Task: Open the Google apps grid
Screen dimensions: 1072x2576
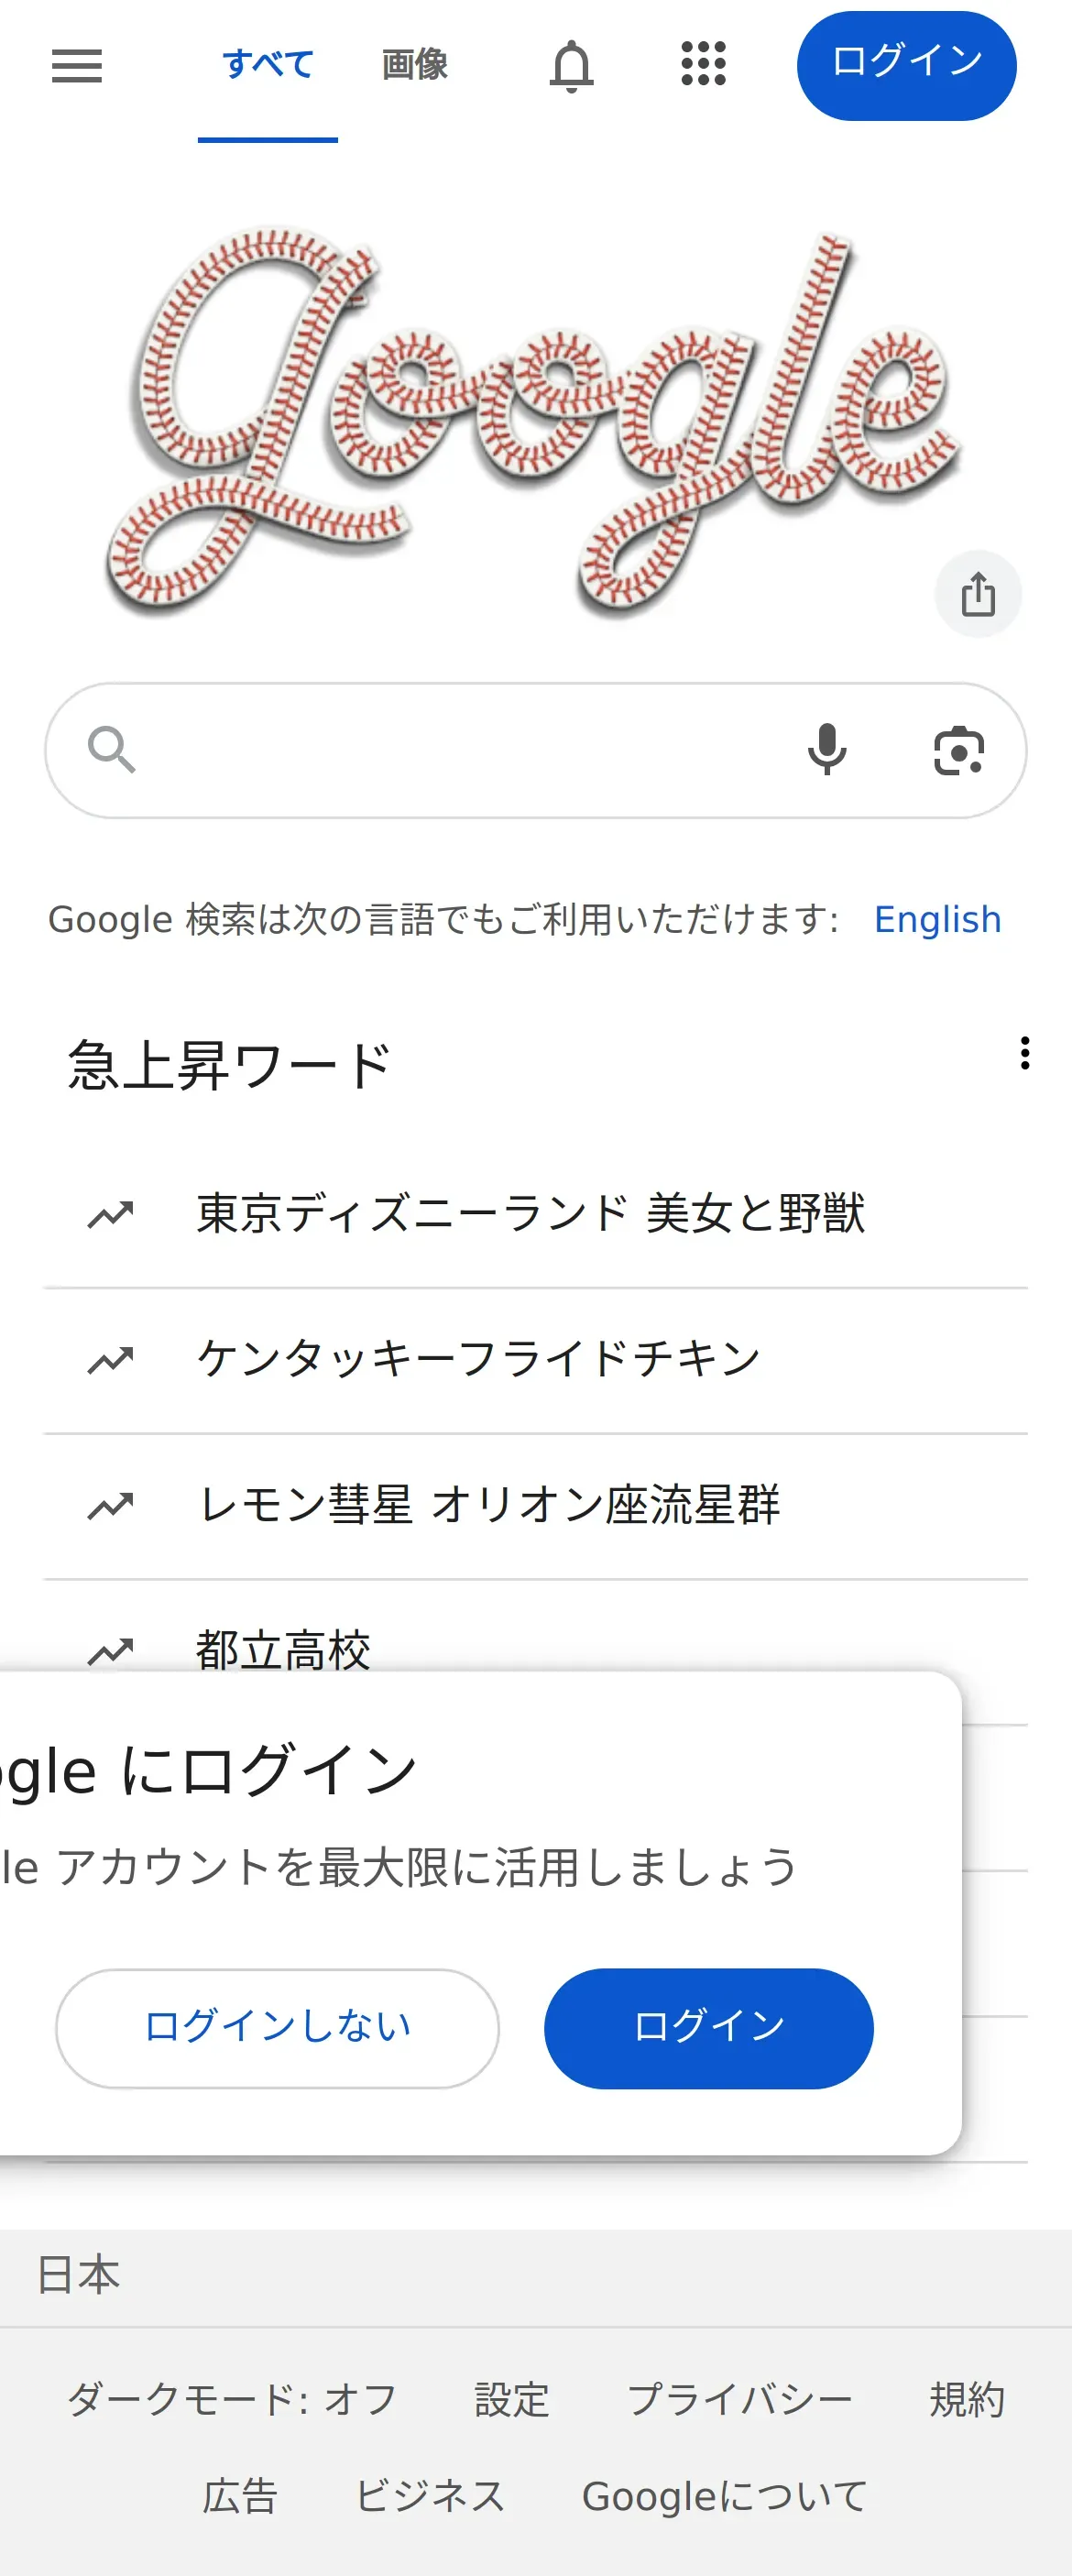Action: coord(703,64)
